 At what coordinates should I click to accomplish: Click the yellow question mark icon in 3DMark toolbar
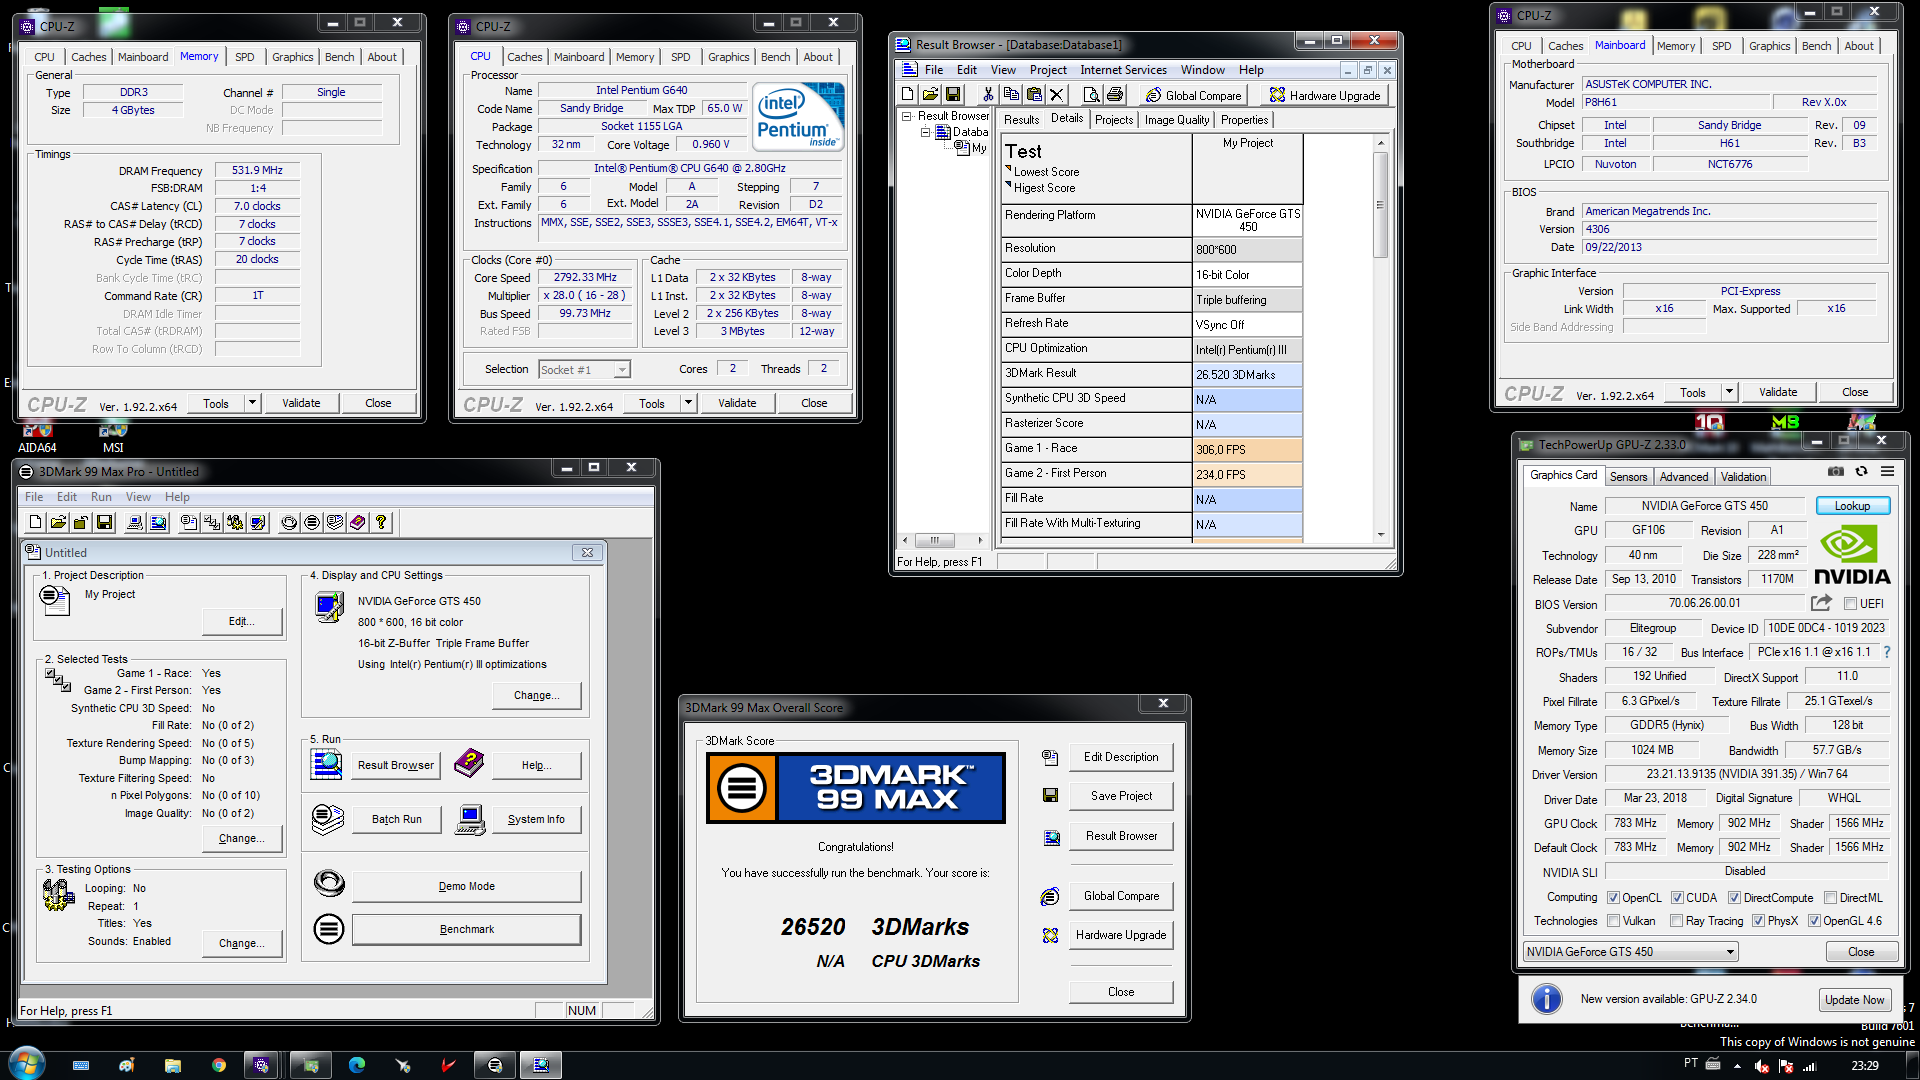click(x=381, y=522)
